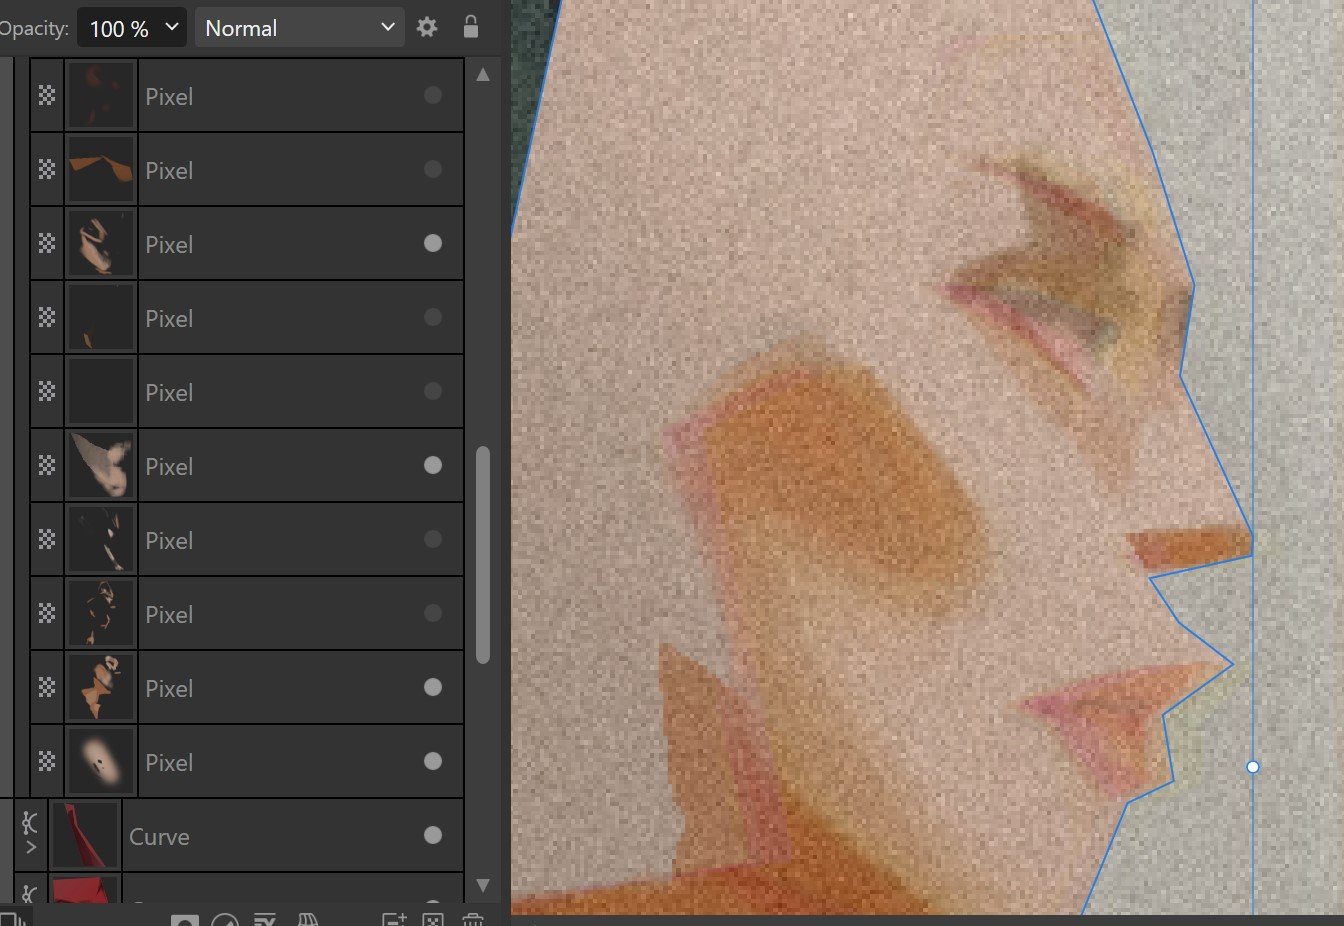The height and width of the screenshot is (926, 1344).
Task: Click the Adjustments icon in Layers panel
Action: tap(226, 920)
